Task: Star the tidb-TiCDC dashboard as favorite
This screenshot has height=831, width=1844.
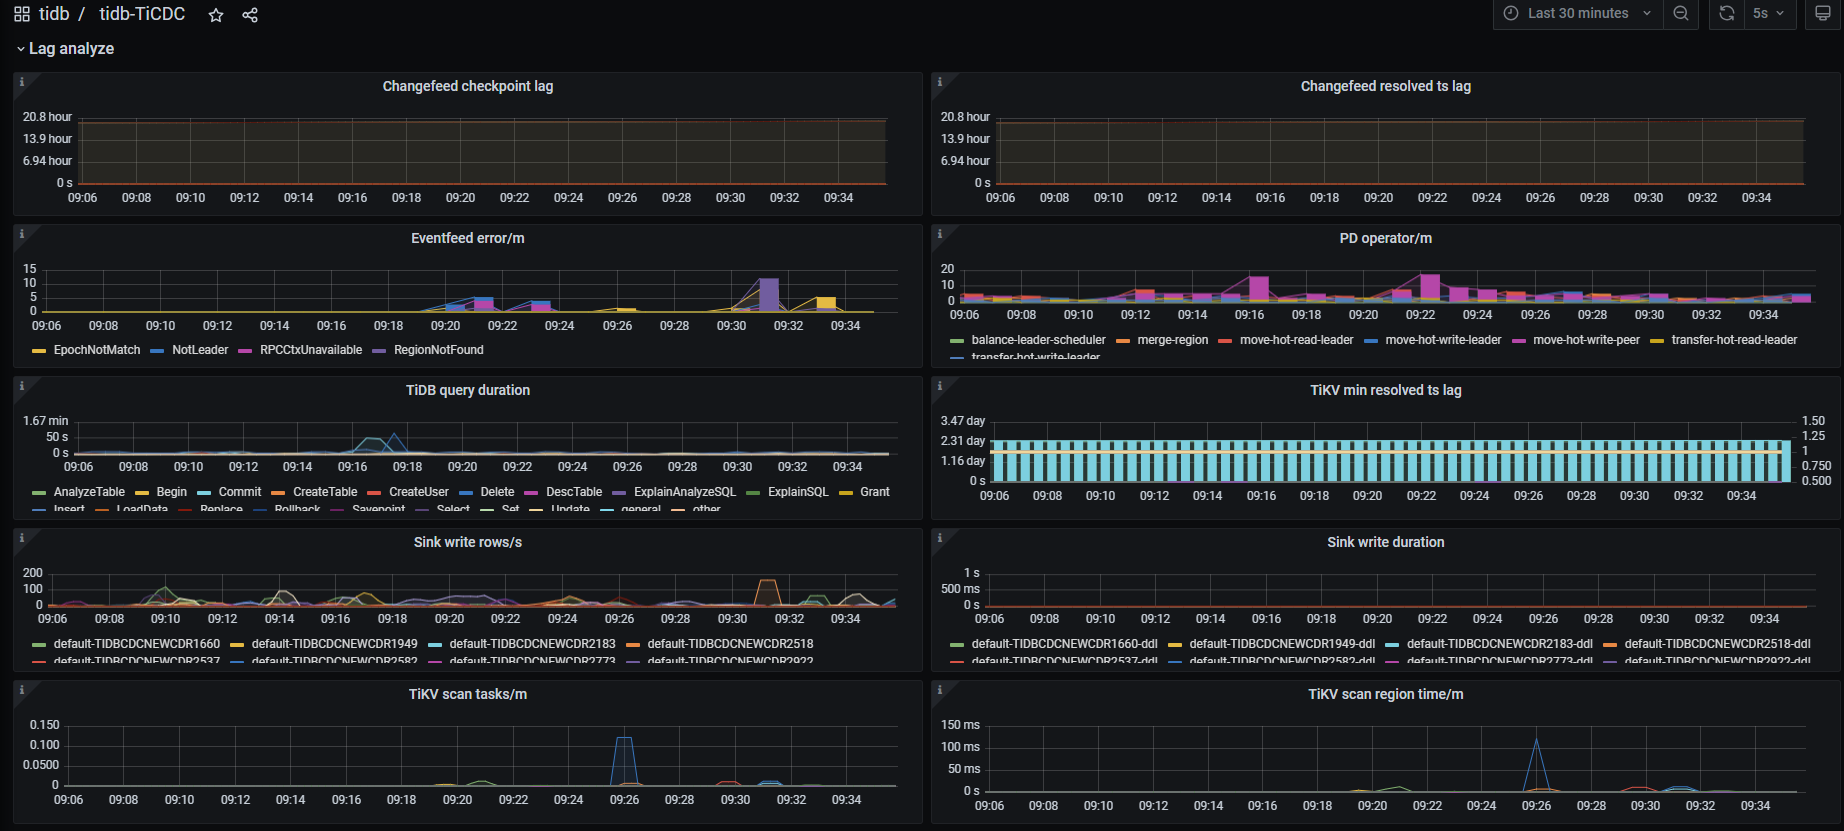Action: pyautogui.click(x=216, y=15)
